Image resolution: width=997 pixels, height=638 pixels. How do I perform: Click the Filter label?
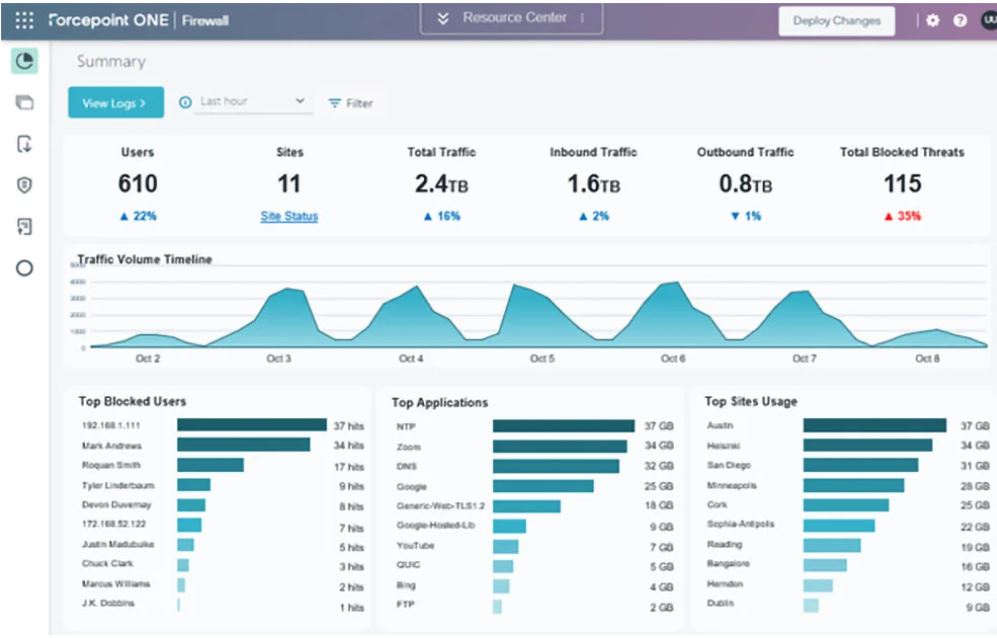coord(359,103)
